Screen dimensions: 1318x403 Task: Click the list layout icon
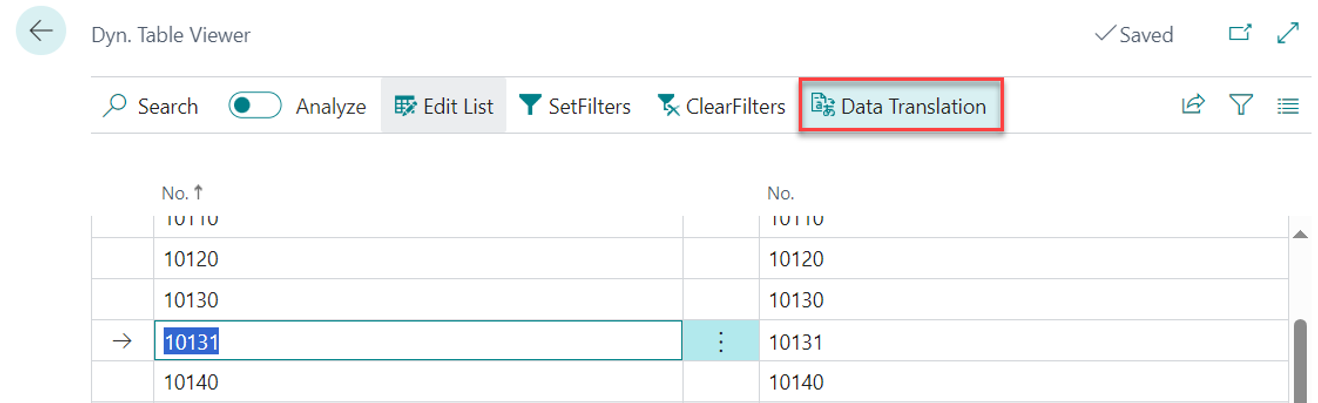tap(1288, 105)
